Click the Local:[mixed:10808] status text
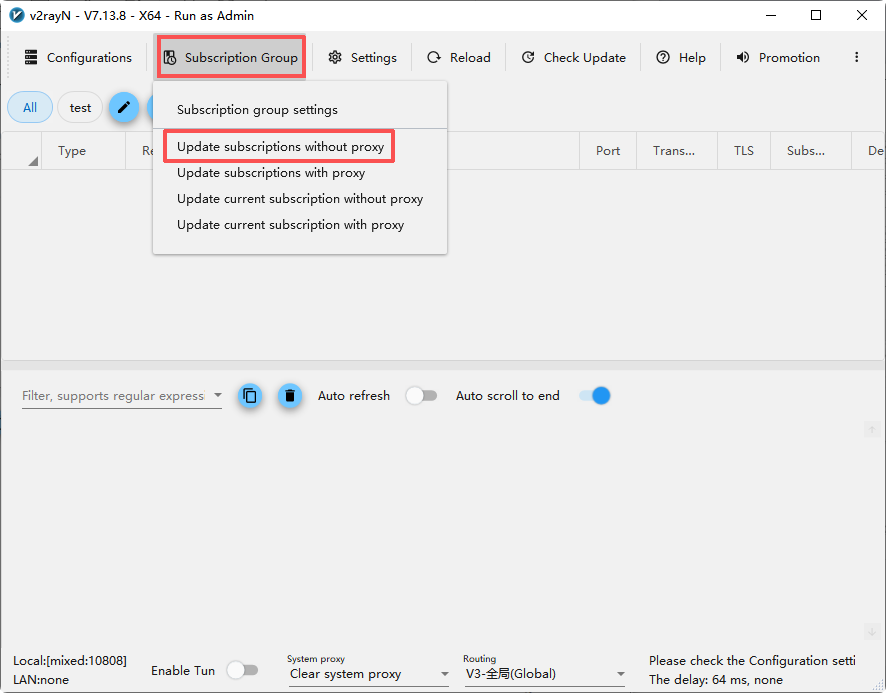The image size is (886, 693). coord(70,661)
